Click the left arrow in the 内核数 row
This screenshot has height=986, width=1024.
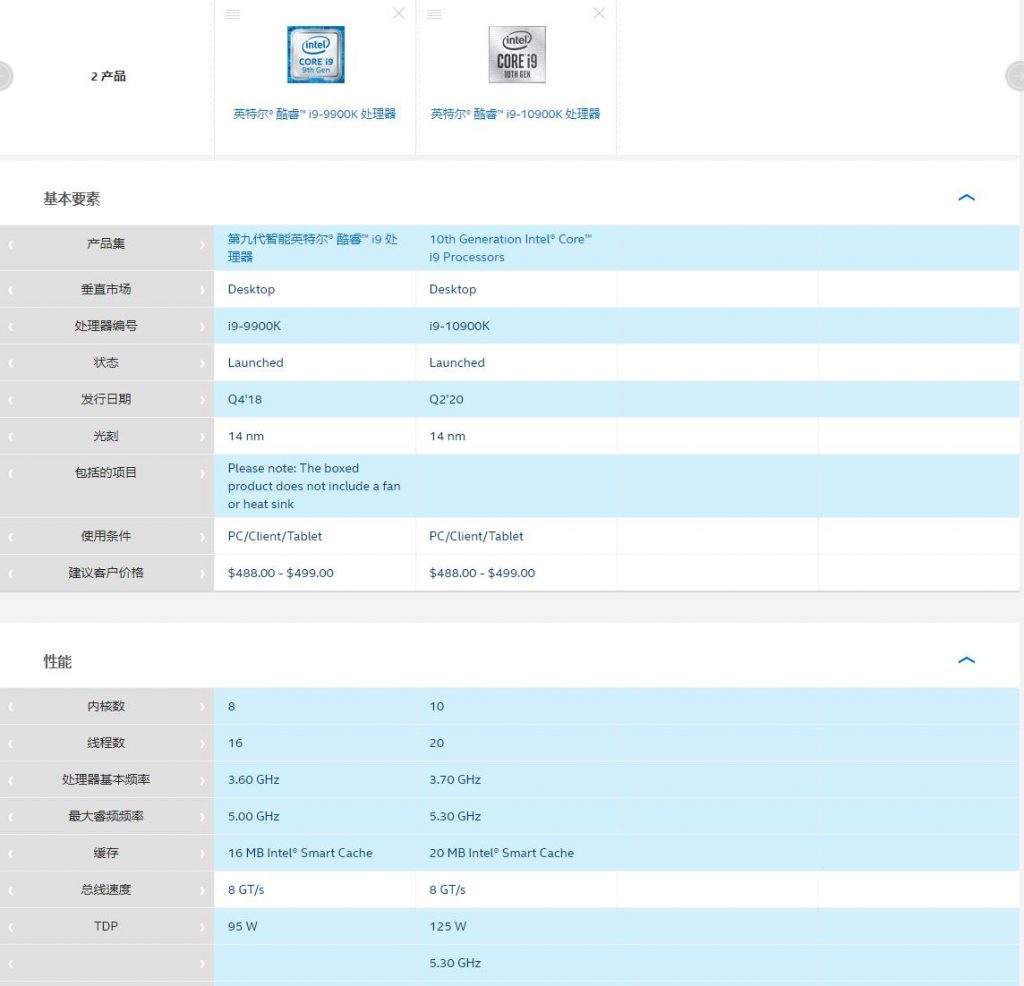(10, 707)
